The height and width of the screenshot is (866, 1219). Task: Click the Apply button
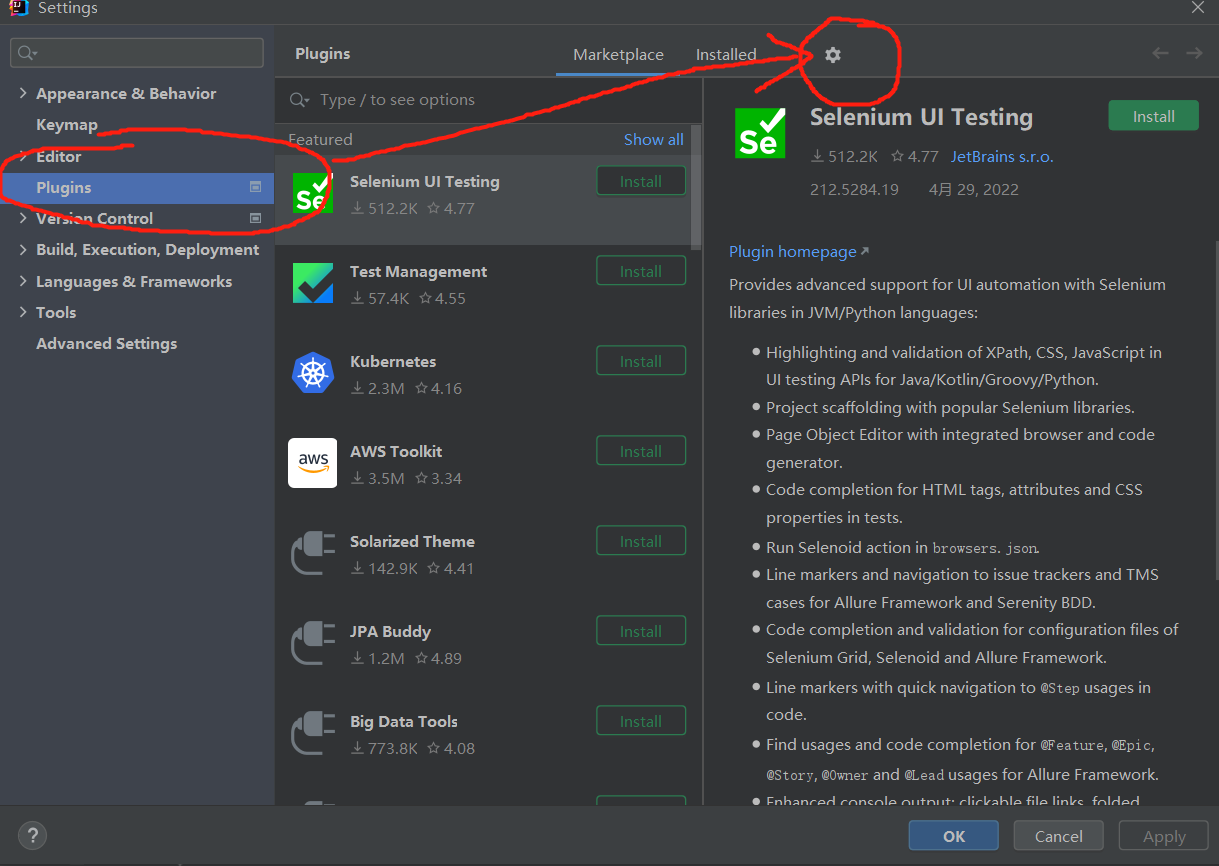point(1164,836)
